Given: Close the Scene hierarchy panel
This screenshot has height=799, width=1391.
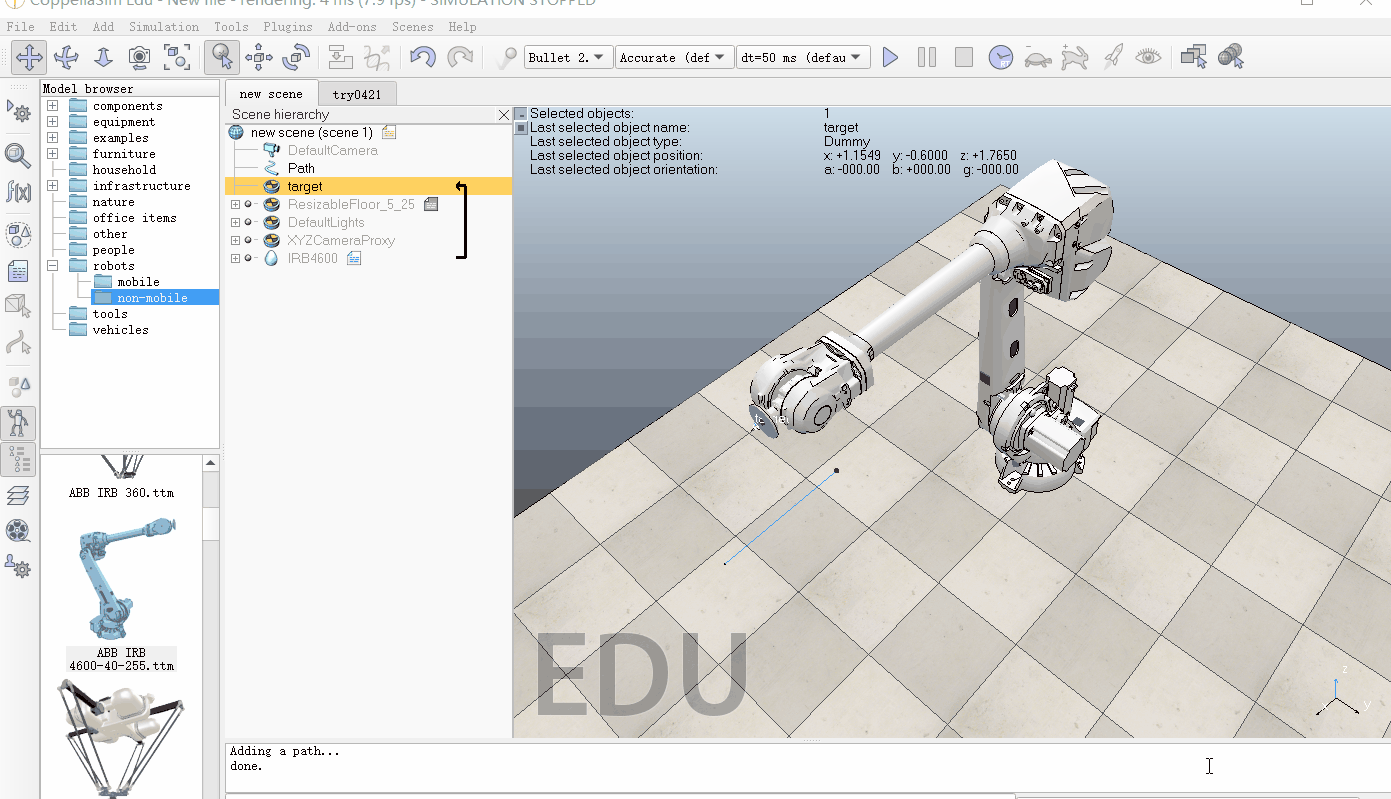Looking at the screenshot, I should click(x=504, y=115).
